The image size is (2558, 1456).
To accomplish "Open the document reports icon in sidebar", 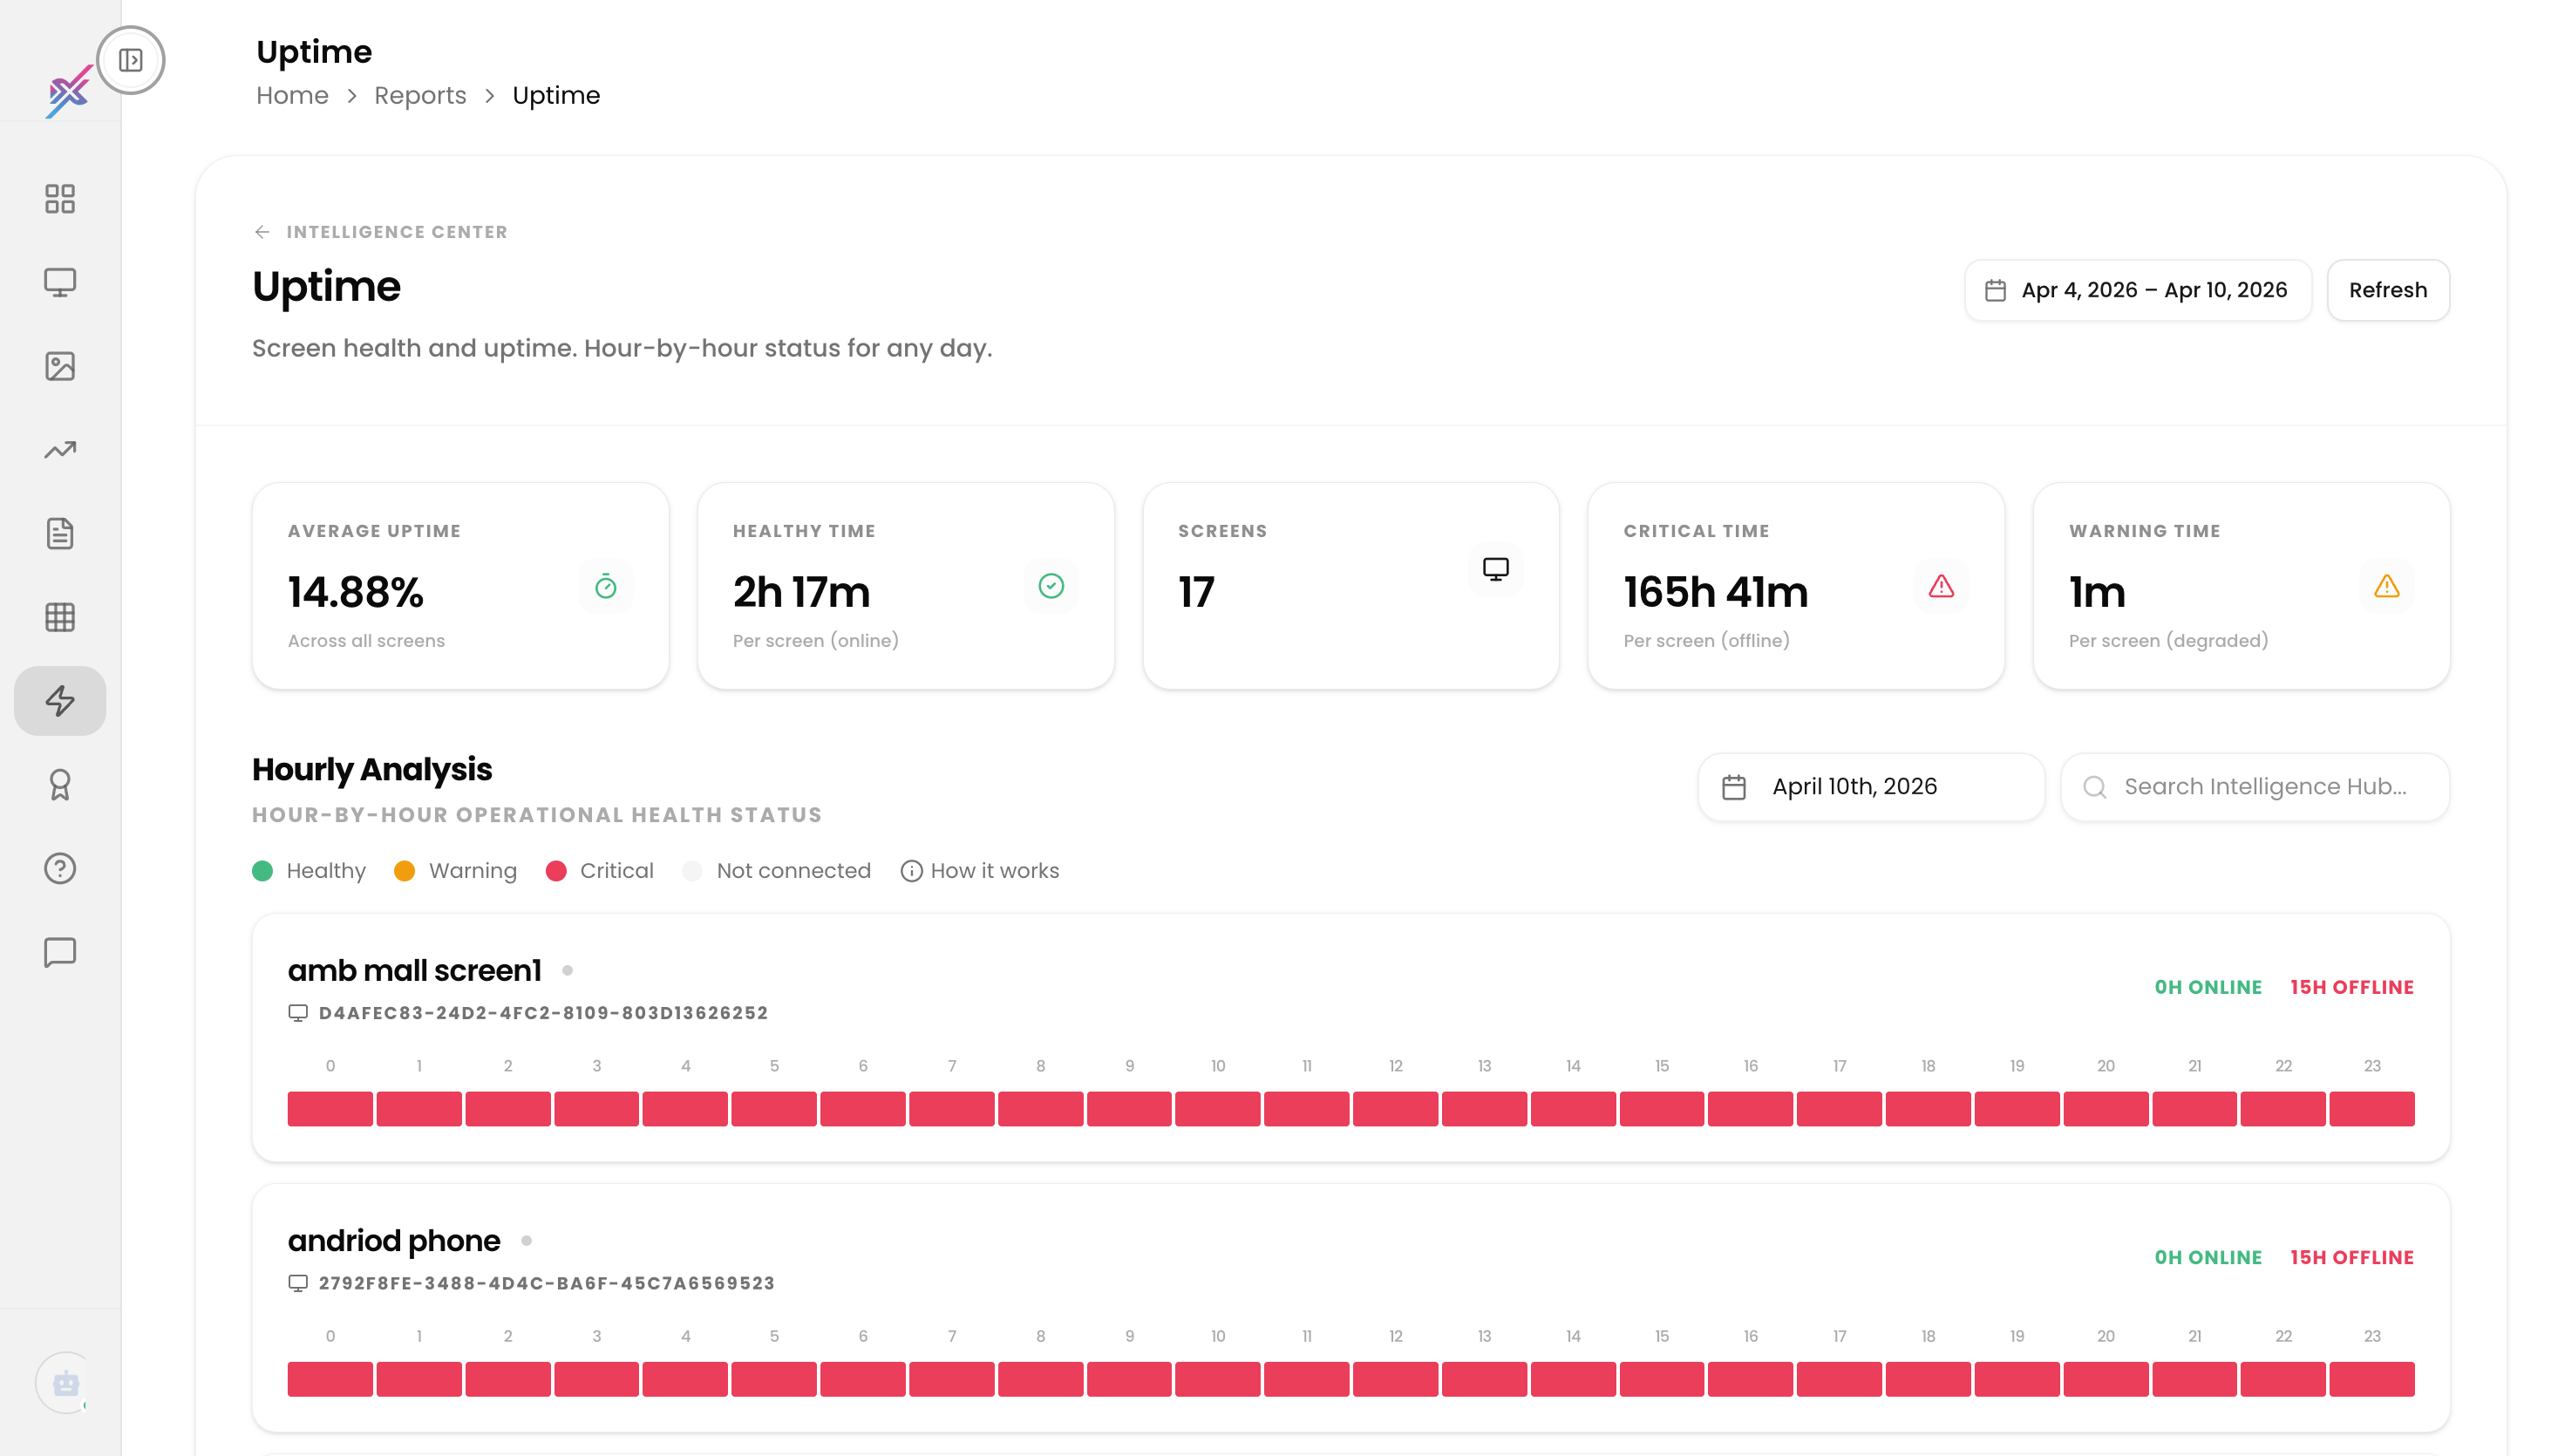I will pos(60,533).
